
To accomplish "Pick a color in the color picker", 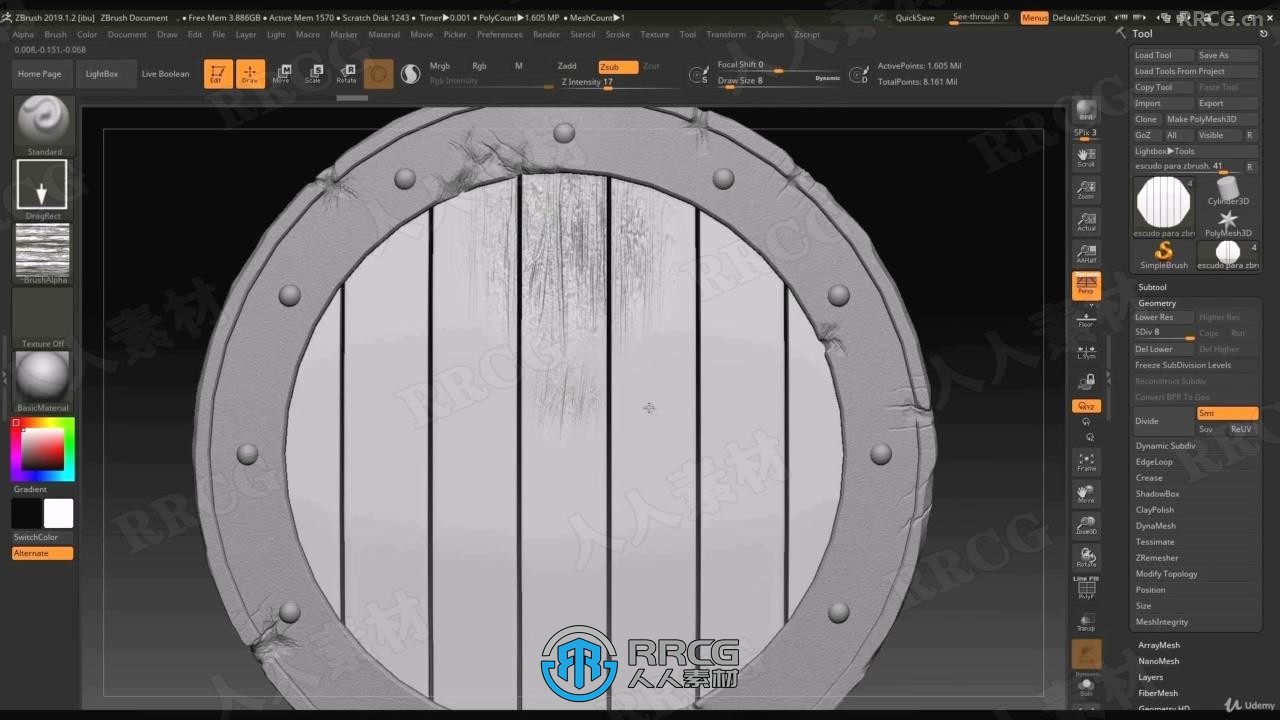I will click(43, 449).
